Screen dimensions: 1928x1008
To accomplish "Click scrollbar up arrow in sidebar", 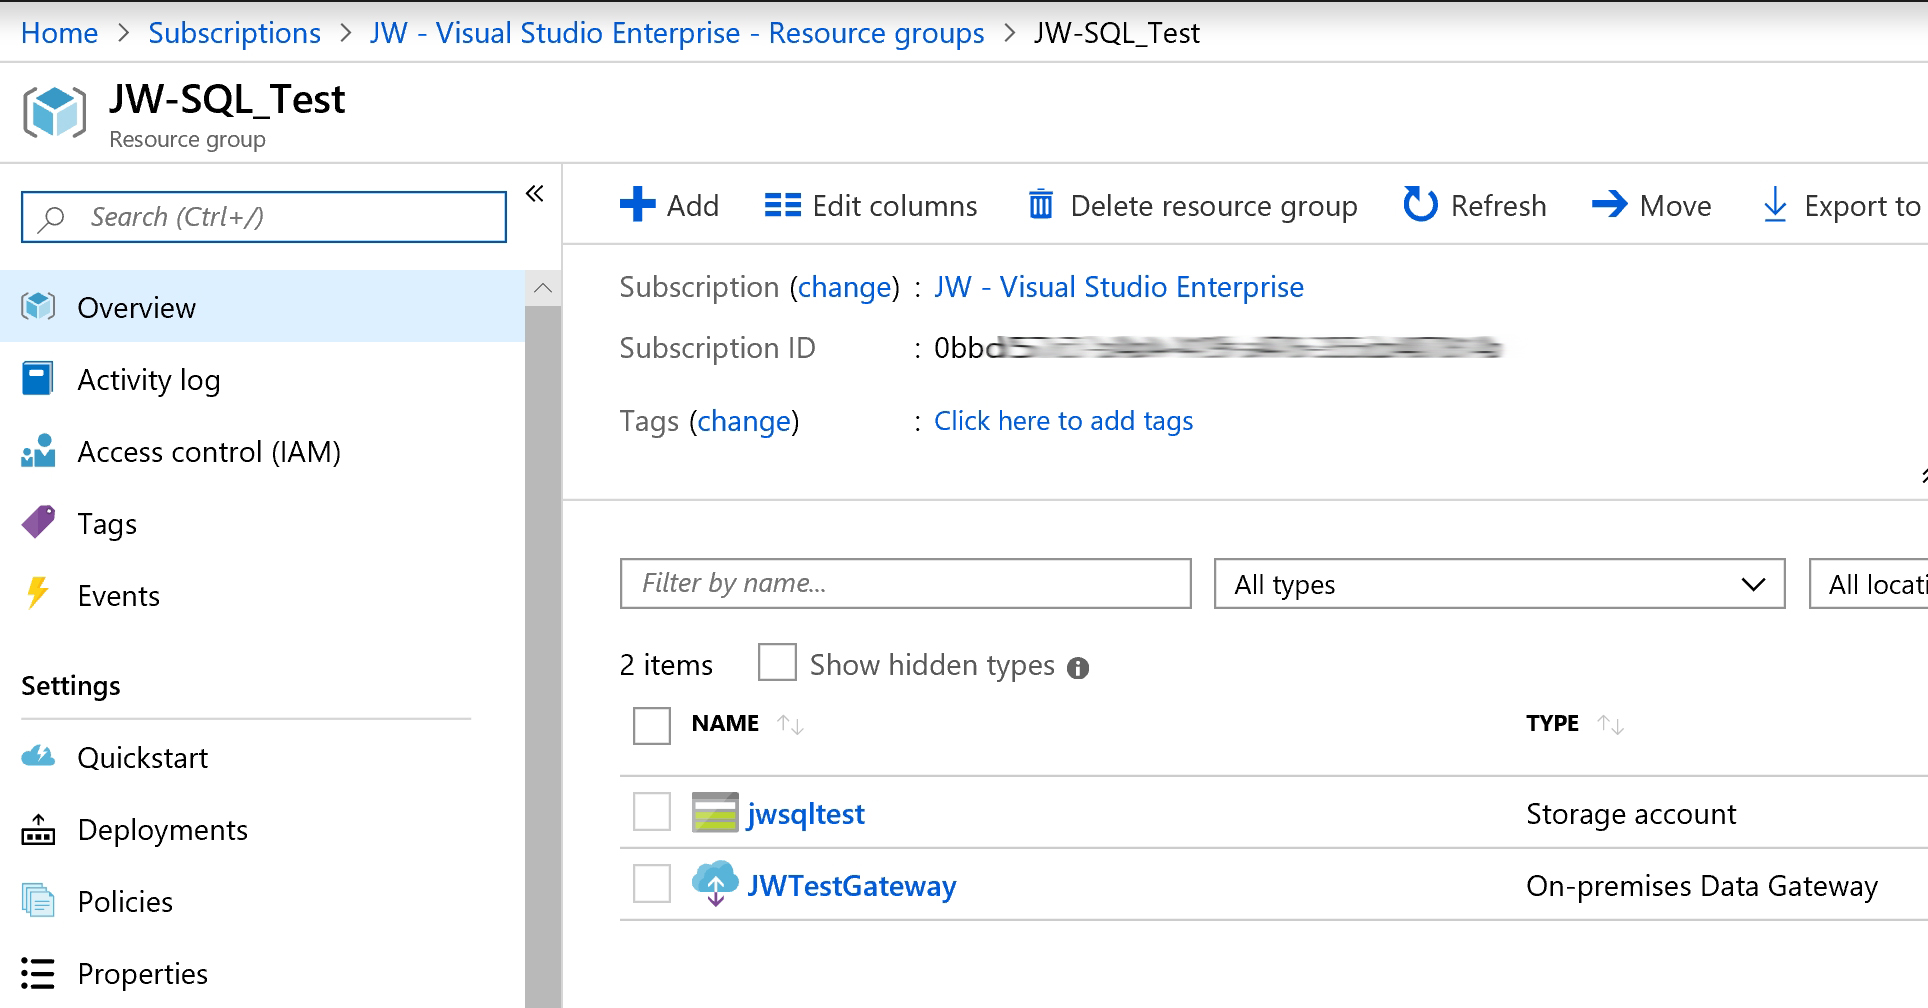I will (x=543, y=288).
